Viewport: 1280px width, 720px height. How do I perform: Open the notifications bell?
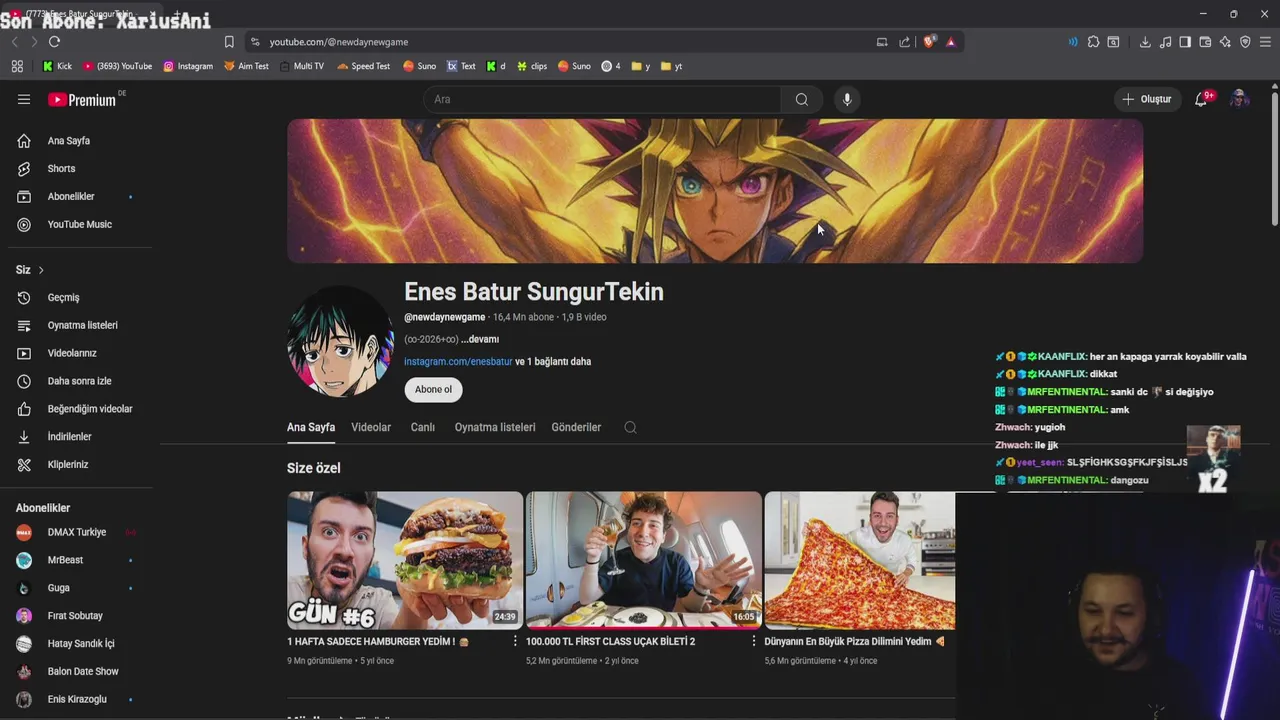[x=1201, y=99]
